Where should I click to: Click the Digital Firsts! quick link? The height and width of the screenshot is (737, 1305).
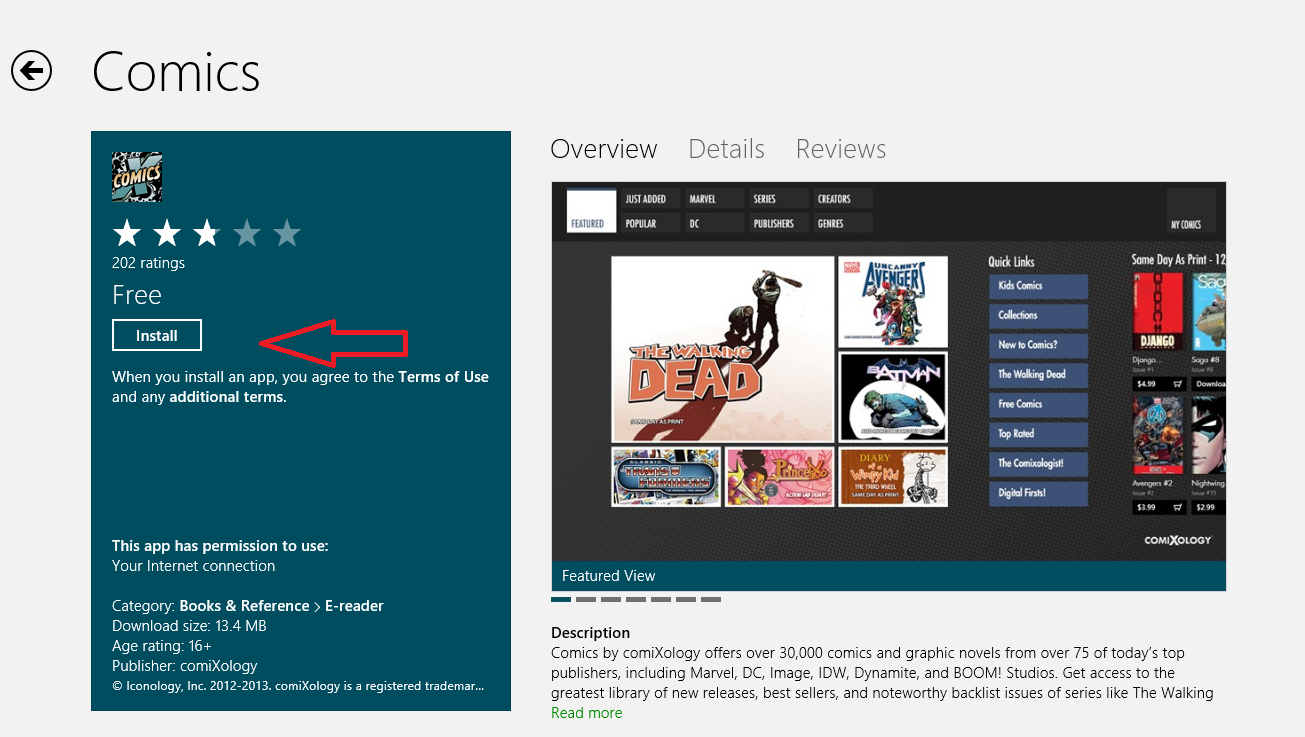click(1038, 493)
